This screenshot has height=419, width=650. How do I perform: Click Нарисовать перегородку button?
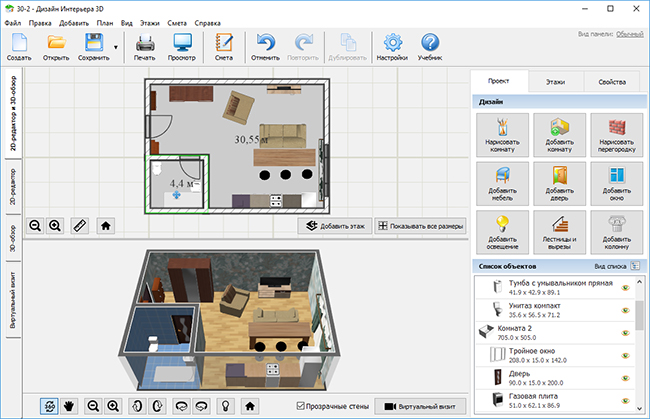tap(617, 135)
